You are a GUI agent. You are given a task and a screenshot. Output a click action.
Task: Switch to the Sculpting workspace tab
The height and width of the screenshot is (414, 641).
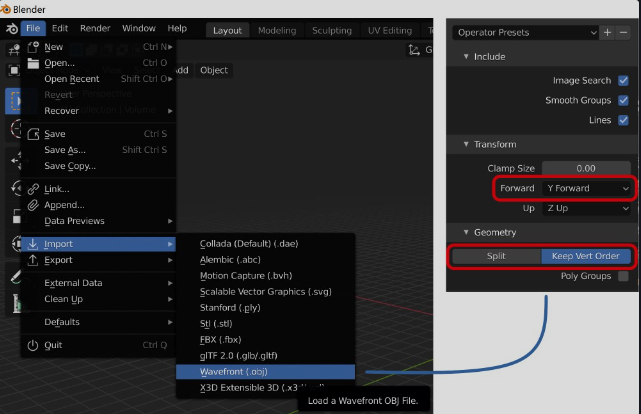pos(332,31)
